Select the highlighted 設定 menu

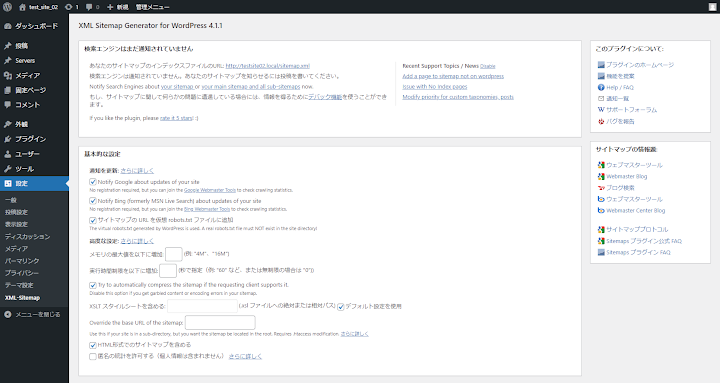(x=34, y=183)
